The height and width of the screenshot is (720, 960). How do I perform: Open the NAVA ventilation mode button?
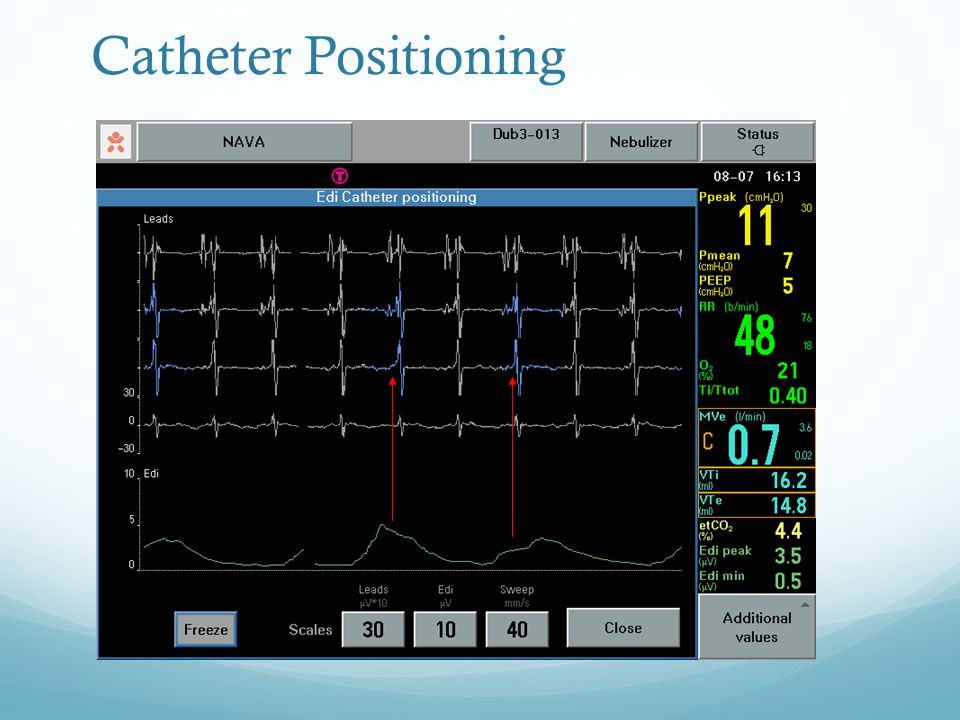pyautogui.click(x=244, y=142)
